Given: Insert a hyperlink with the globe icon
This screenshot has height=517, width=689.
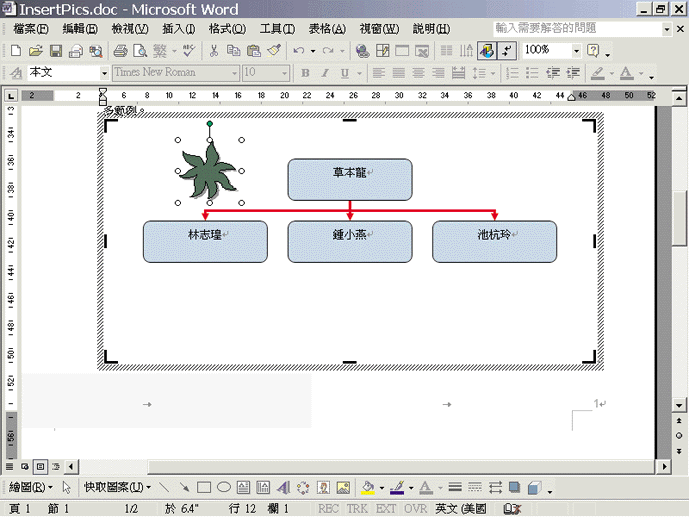Looking at the screenshot, I should (x=362, y=51).
